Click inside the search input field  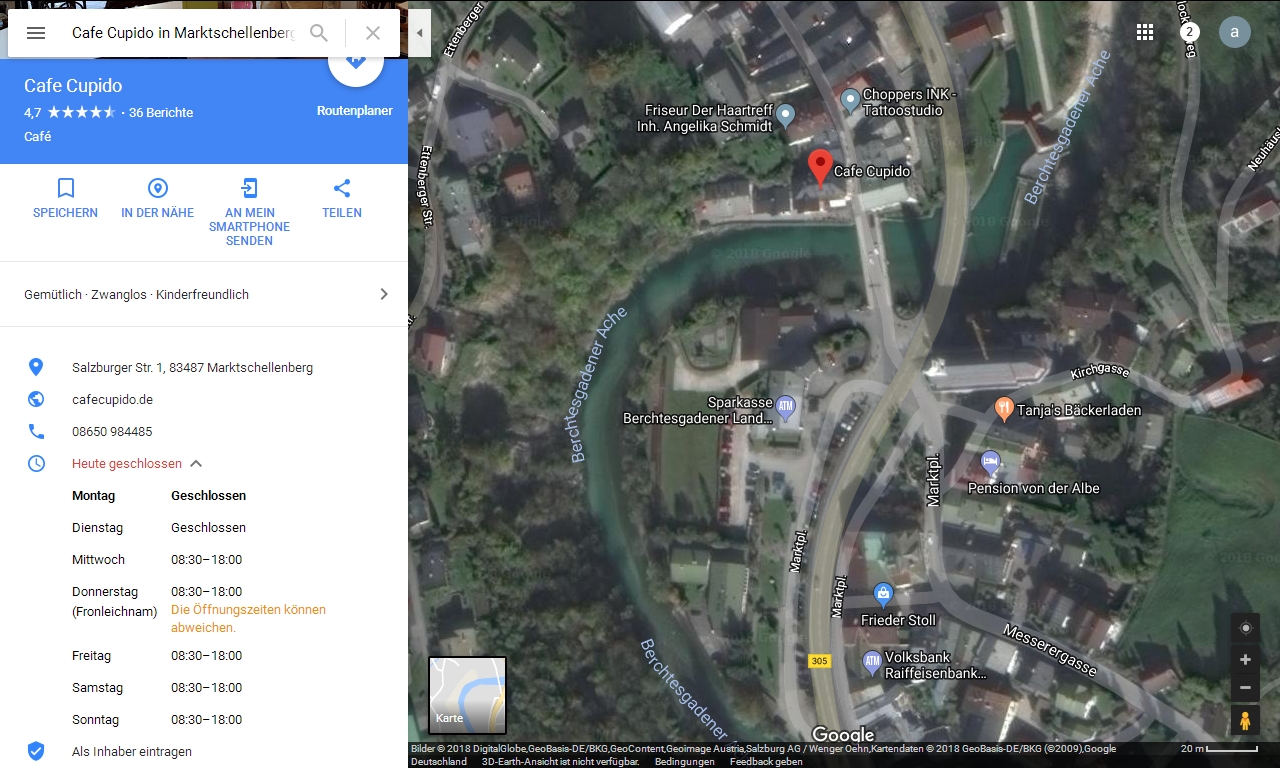(183, 33)
